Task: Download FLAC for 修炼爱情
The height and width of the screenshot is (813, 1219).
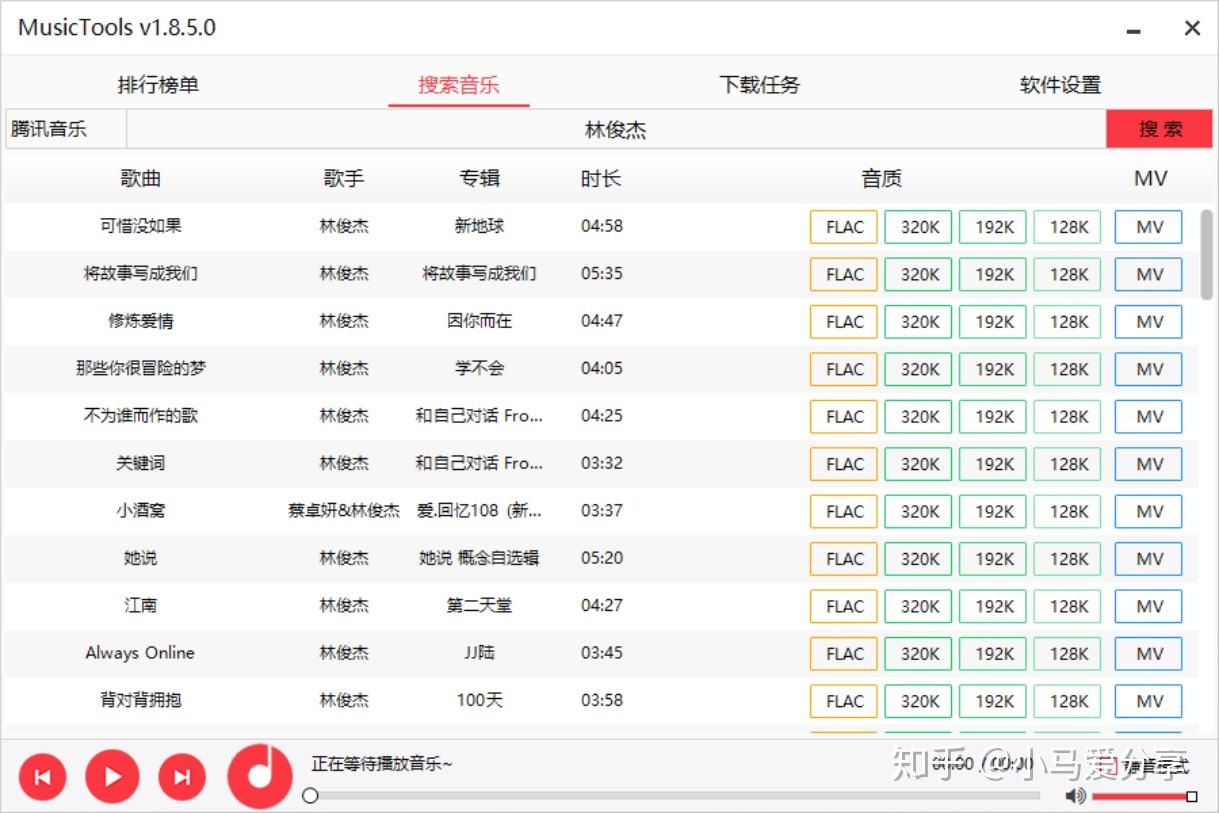Action: click(x=844, y=322)
